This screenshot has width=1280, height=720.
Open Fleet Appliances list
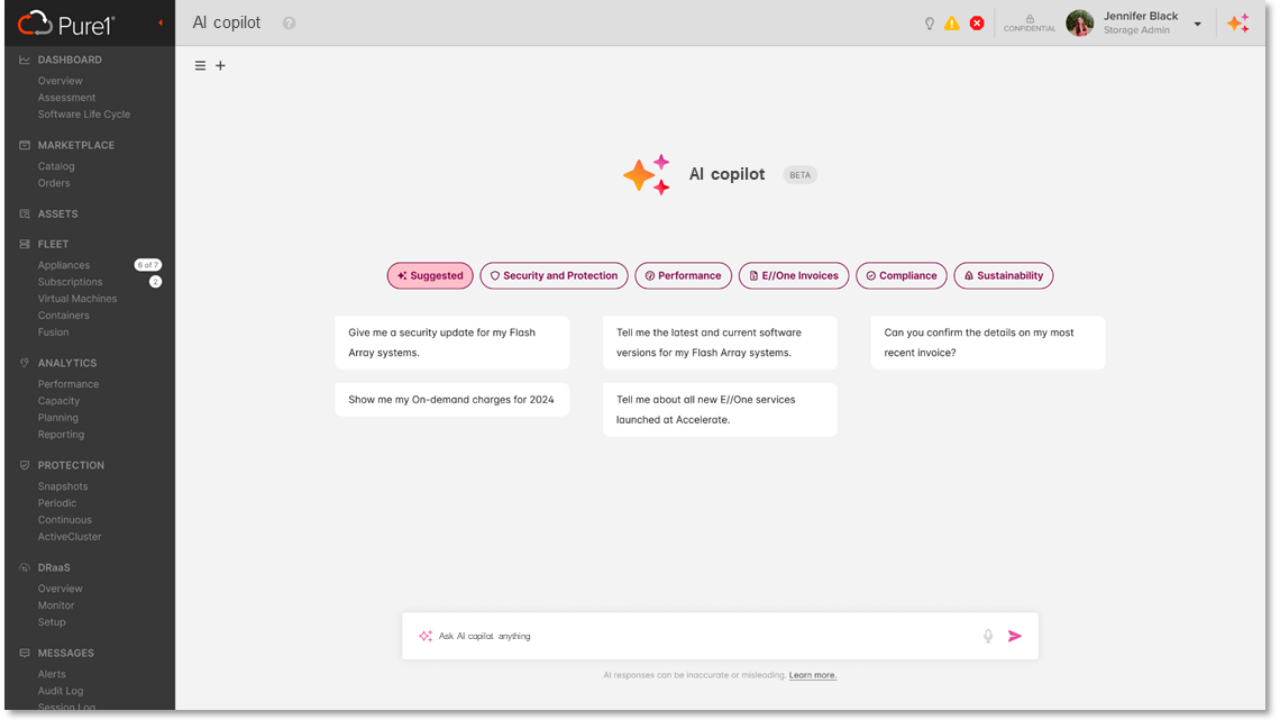point(64,266)
